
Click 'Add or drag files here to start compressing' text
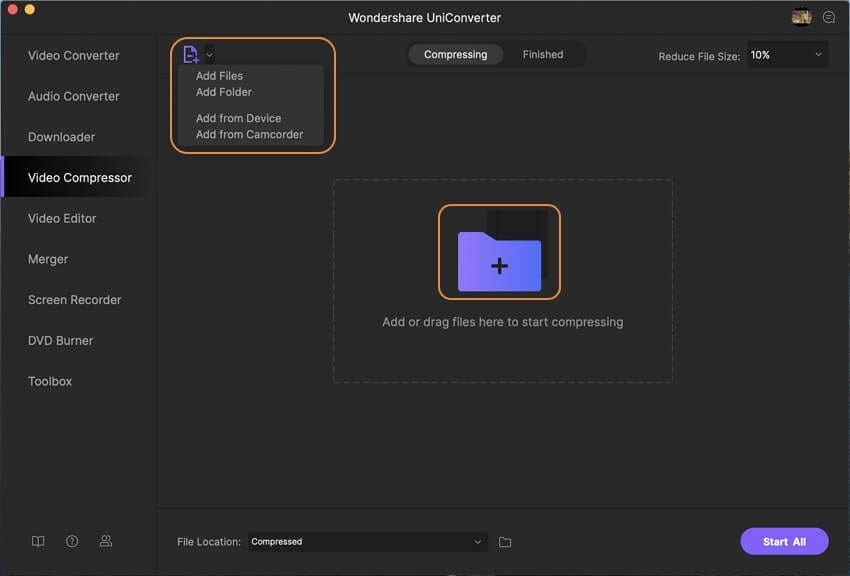(503, 322)
